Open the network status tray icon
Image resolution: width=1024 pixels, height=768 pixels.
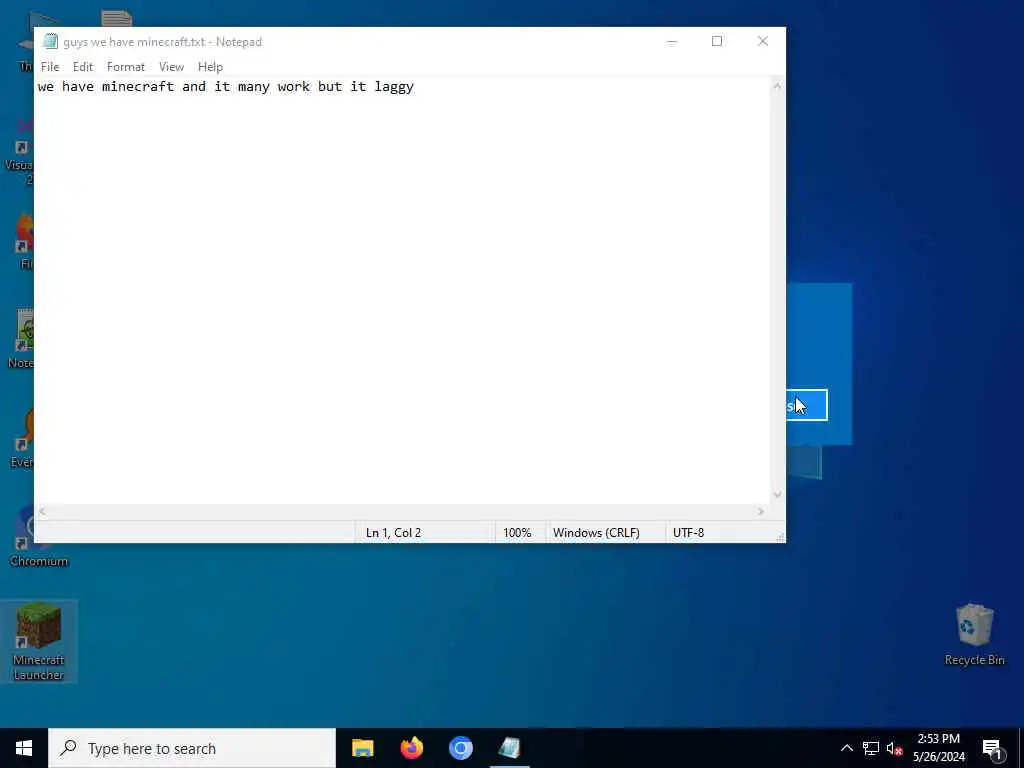click(871, 748)
